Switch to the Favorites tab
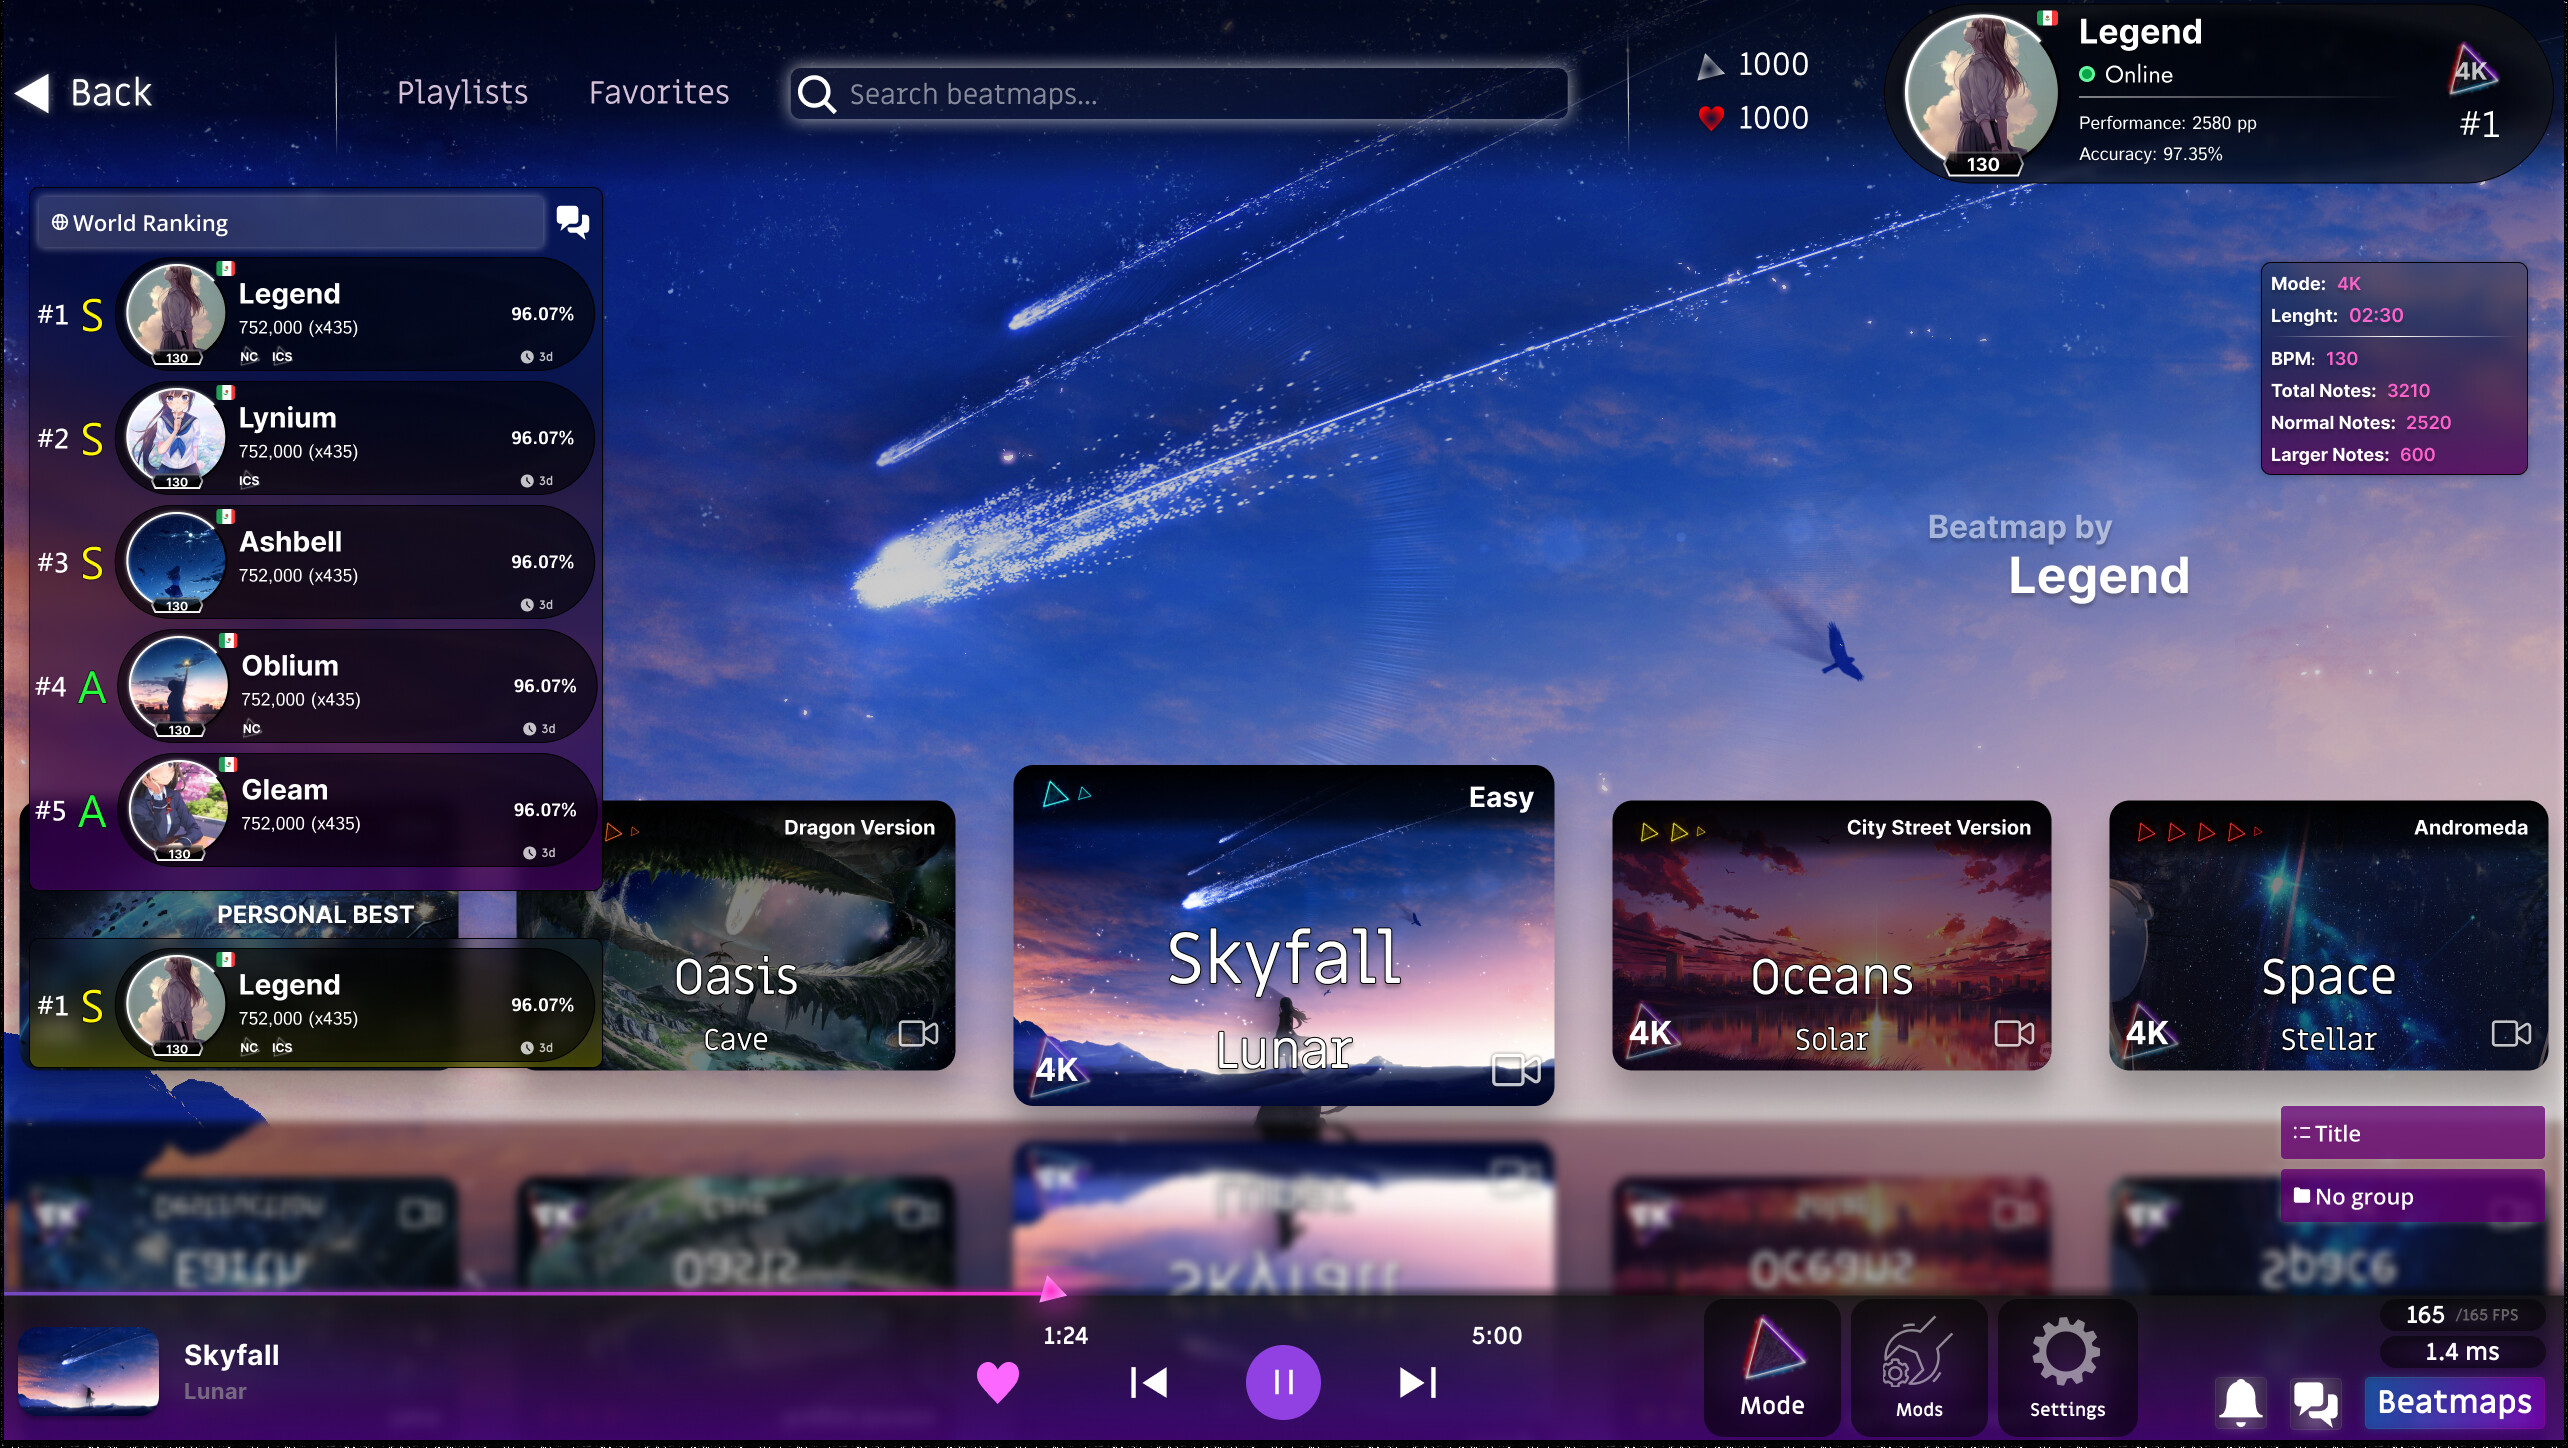 [x=658, y=93]
